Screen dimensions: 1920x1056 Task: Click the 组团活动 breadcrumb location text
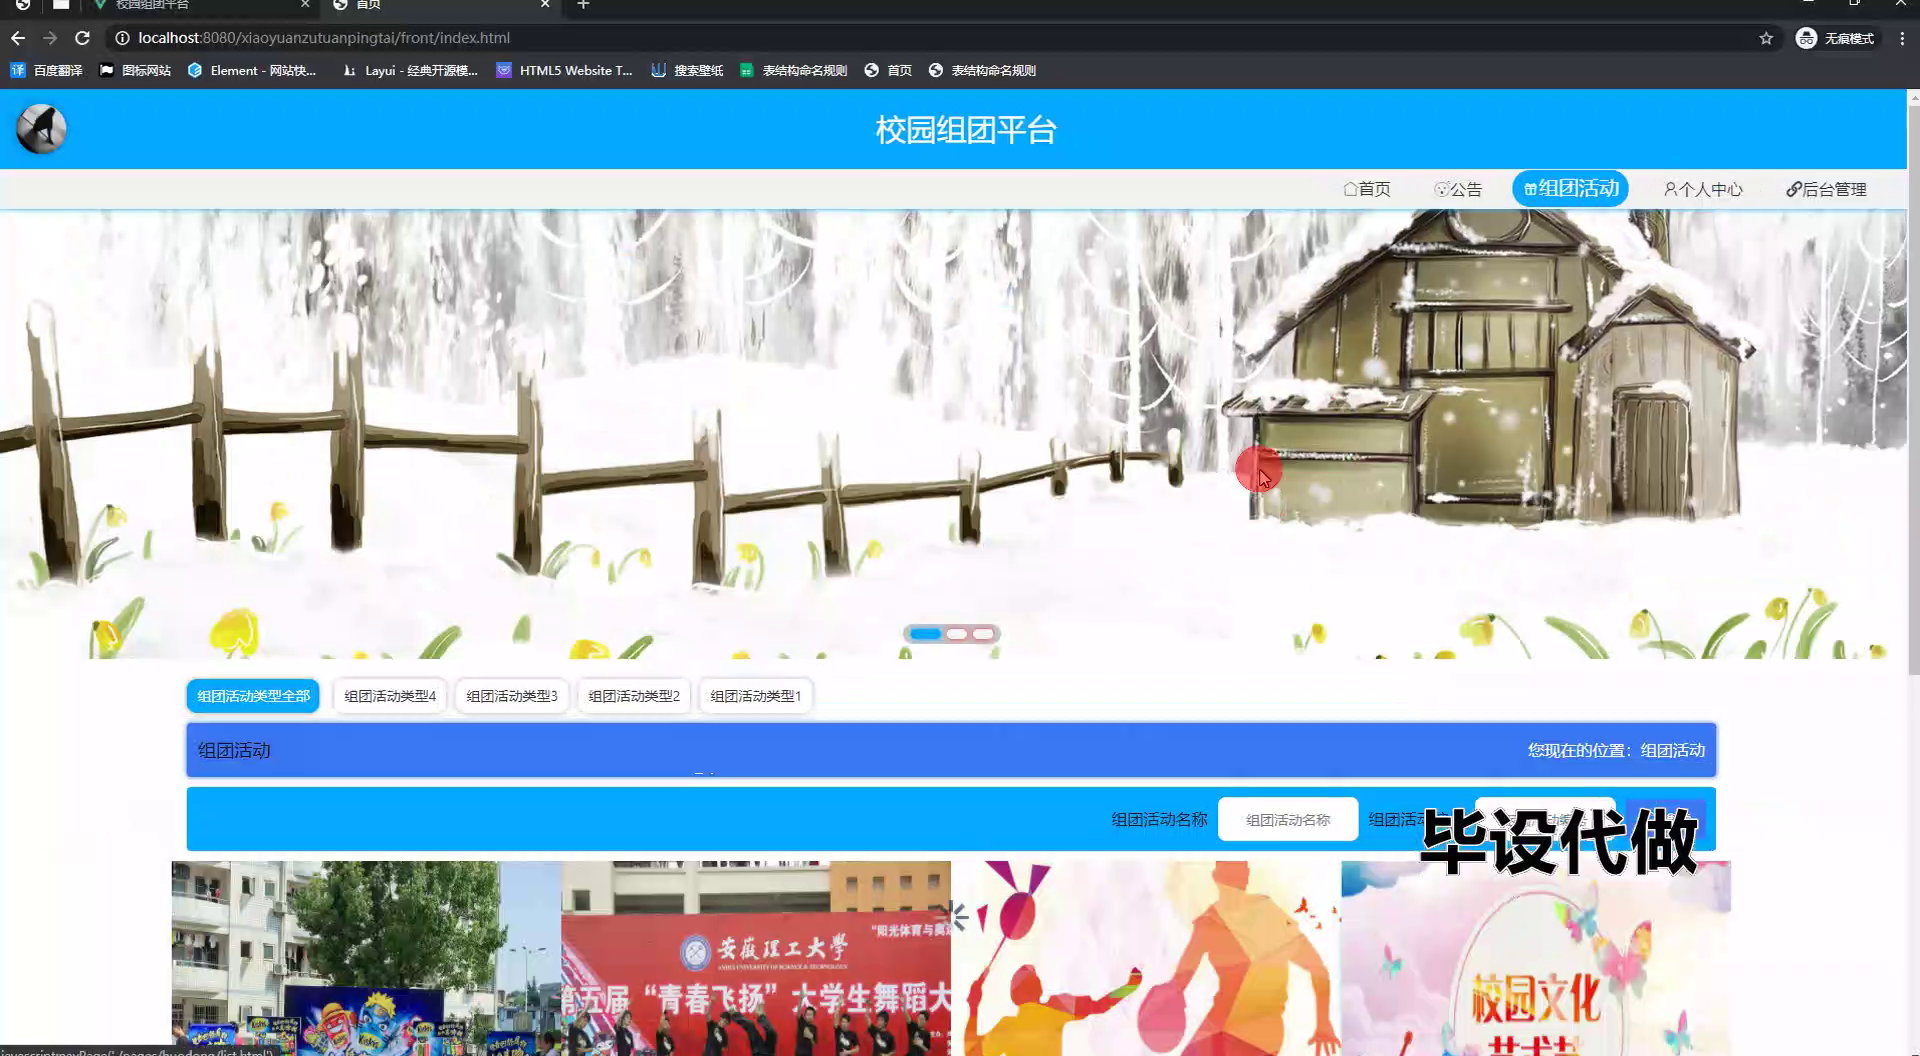[x=1673, y=750]
